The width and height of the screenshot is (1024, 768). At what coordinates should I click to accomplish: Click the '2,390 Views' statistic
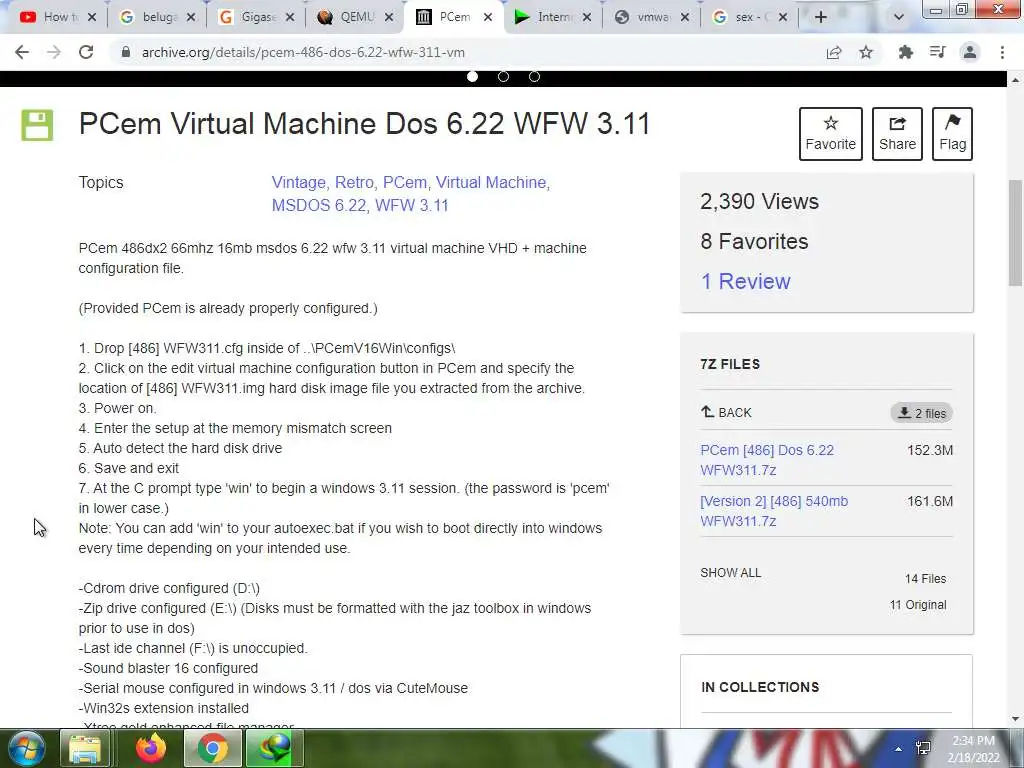pos(759,201)
